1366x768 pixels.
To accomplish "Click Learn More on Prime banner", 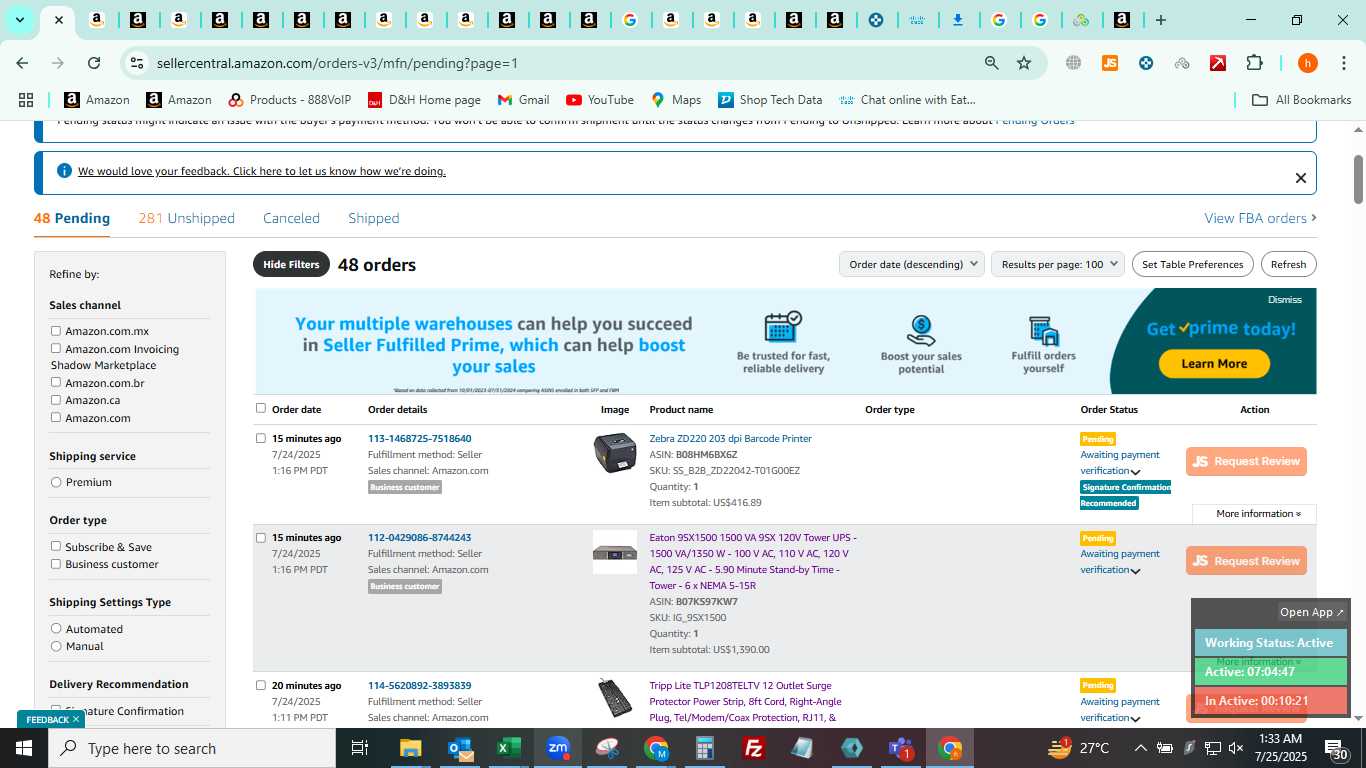I will click(x=1214, y=364).
